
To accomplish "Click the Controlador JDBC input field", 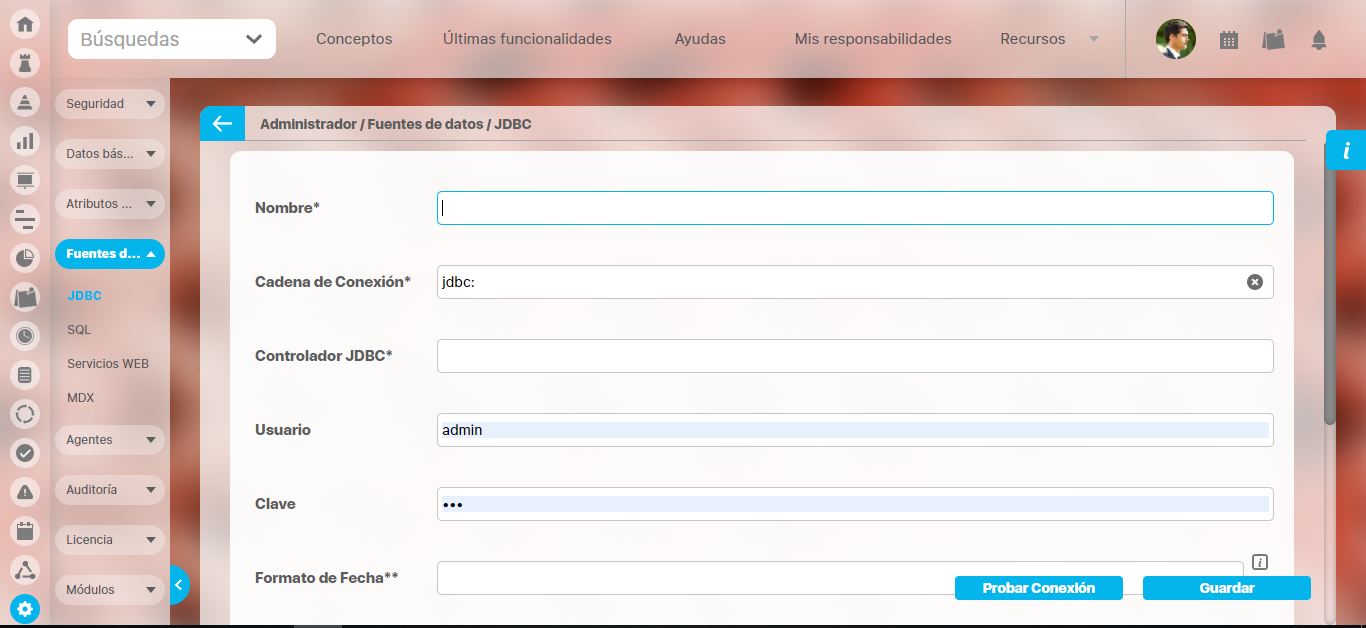I will 855,356.
